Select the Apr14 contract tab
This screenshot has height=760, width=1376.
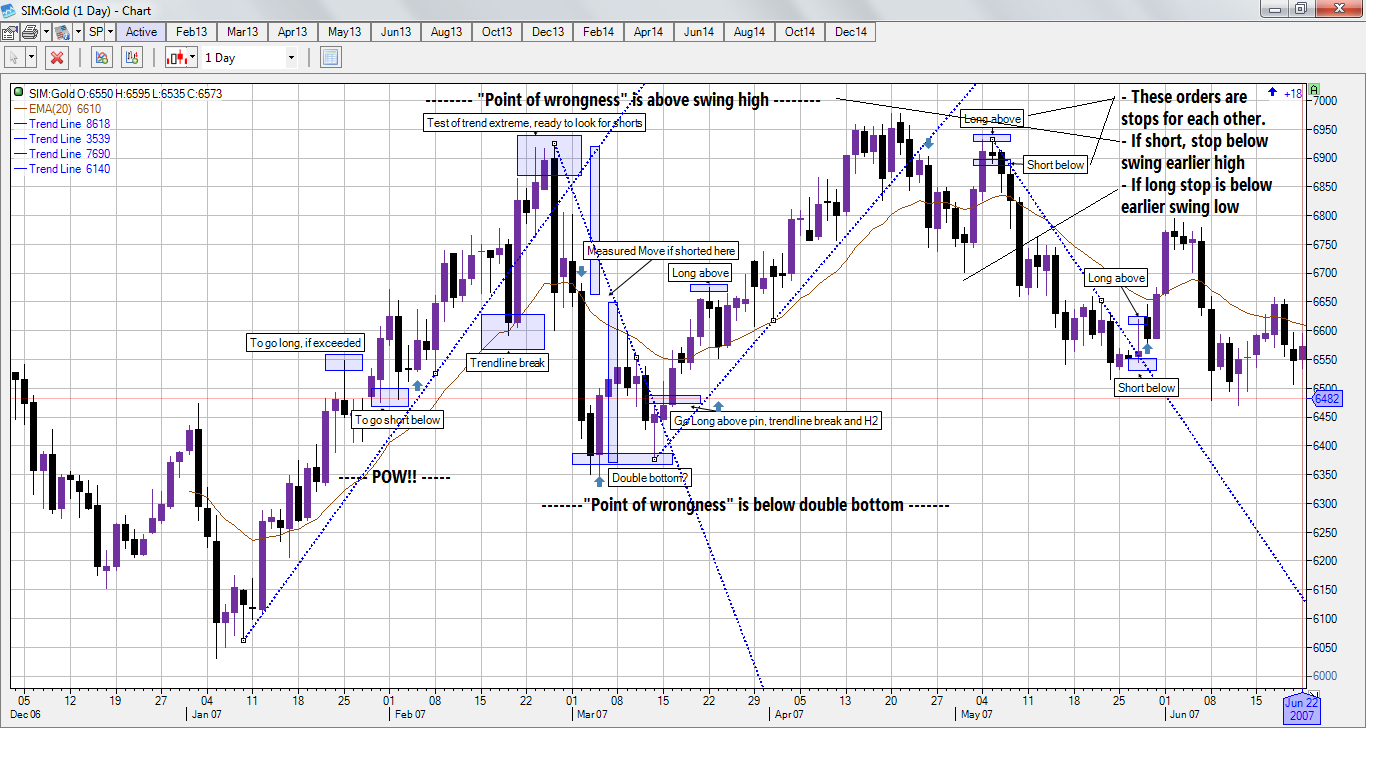click(x=649, y=32)
